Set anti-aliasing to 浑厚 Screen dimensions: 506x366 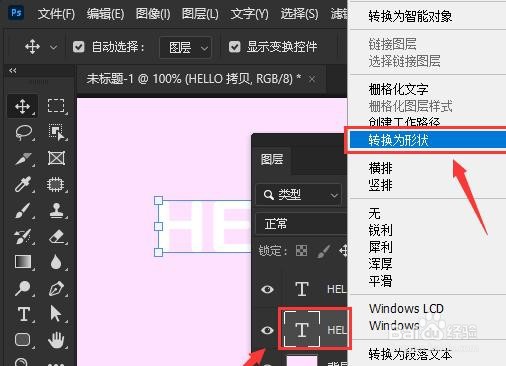[380, 264]
